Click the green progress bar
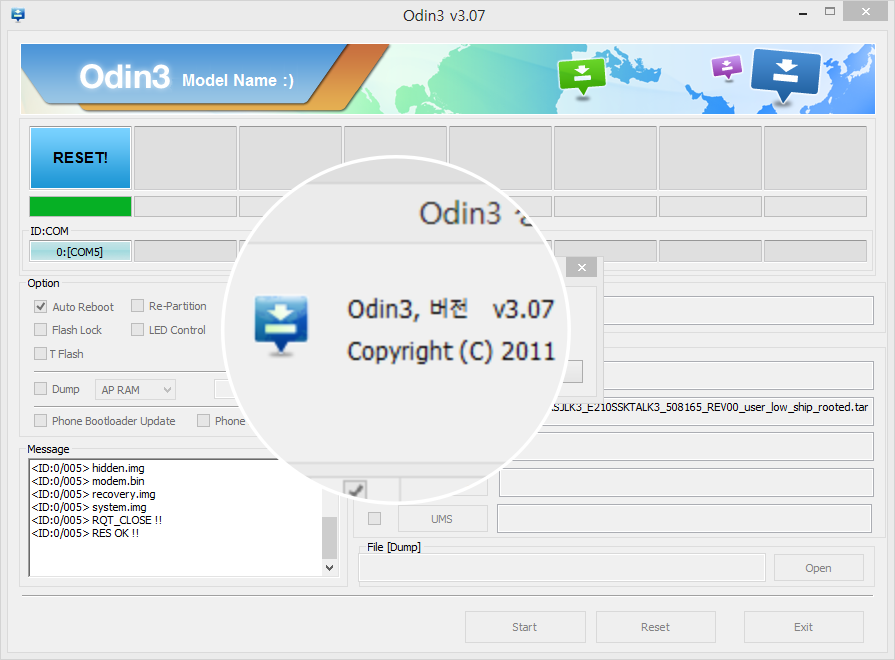This screenshot has height=660, width=895. click(80, 206)
